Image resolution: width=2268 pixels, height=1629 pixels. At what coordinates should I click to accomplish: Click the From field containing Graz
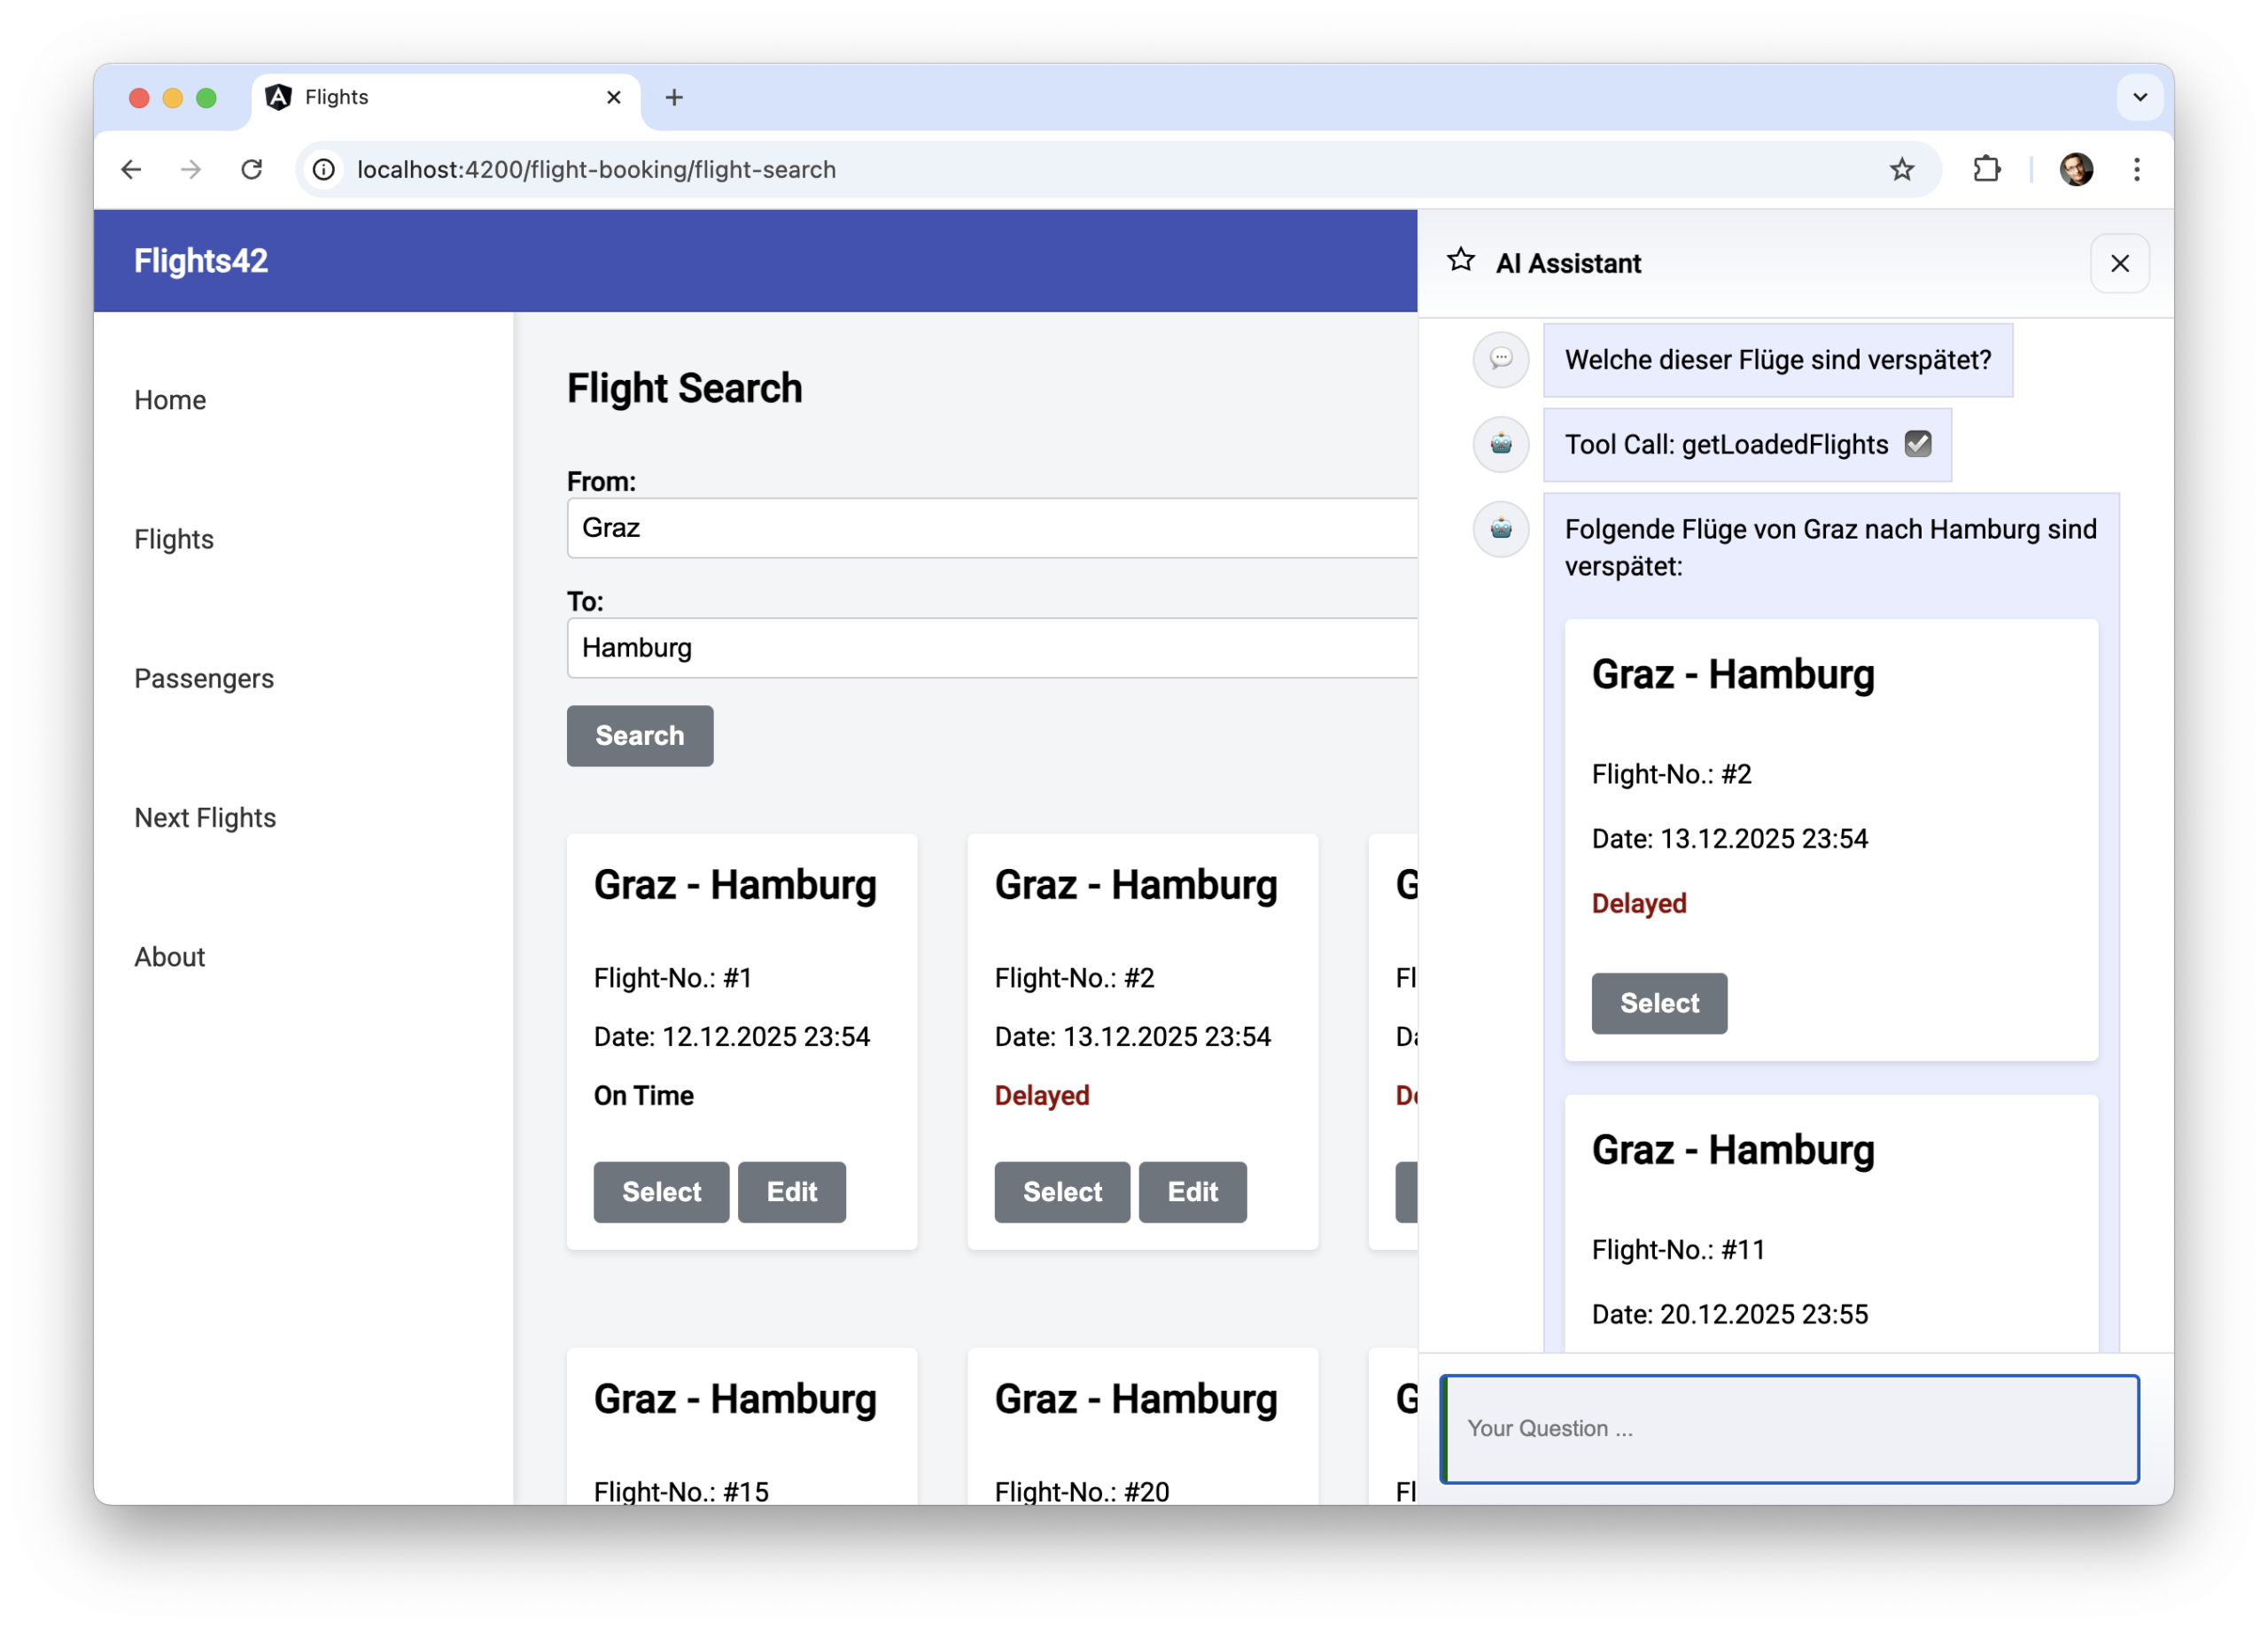990,528
